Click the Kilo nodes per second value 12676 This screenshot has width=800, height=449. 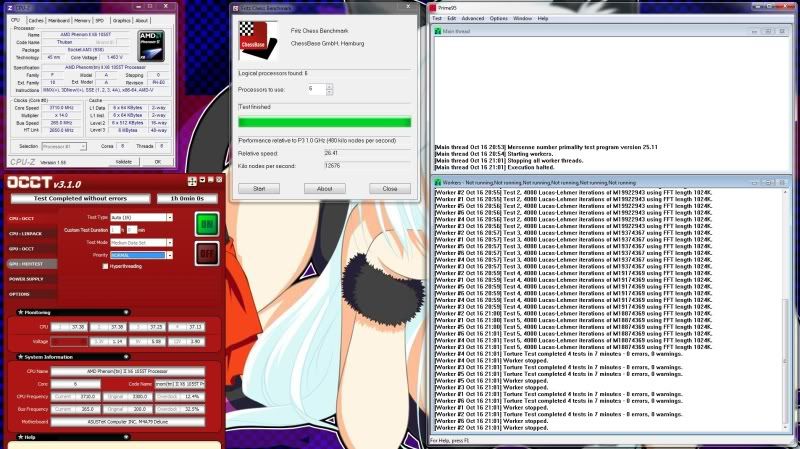tap(332, 166)
